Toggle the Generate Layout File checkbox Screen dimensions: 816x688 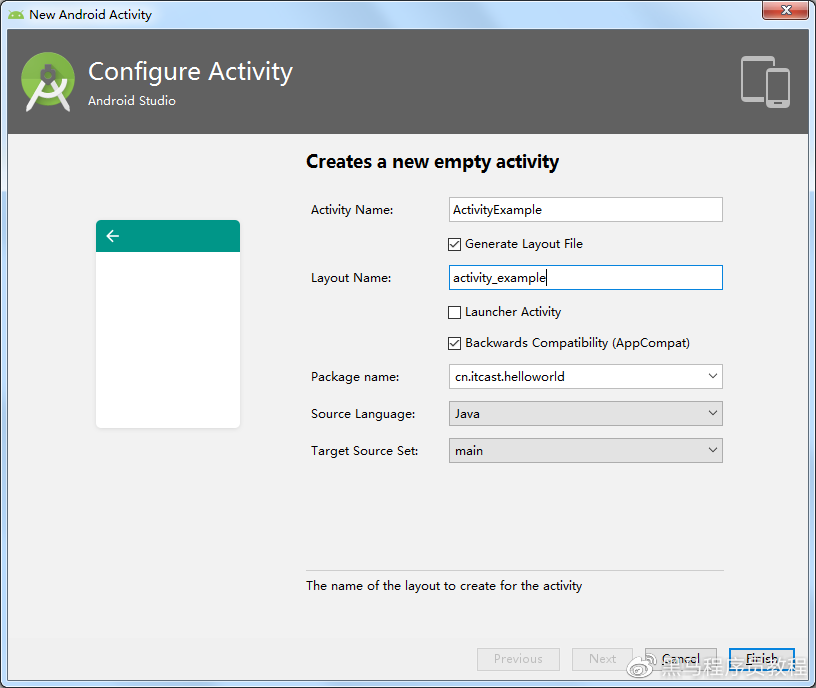pos(454,244)
